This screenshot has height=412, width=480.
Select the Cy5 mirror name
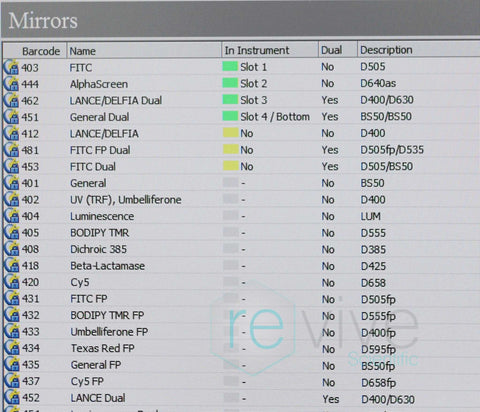[80, 282]
